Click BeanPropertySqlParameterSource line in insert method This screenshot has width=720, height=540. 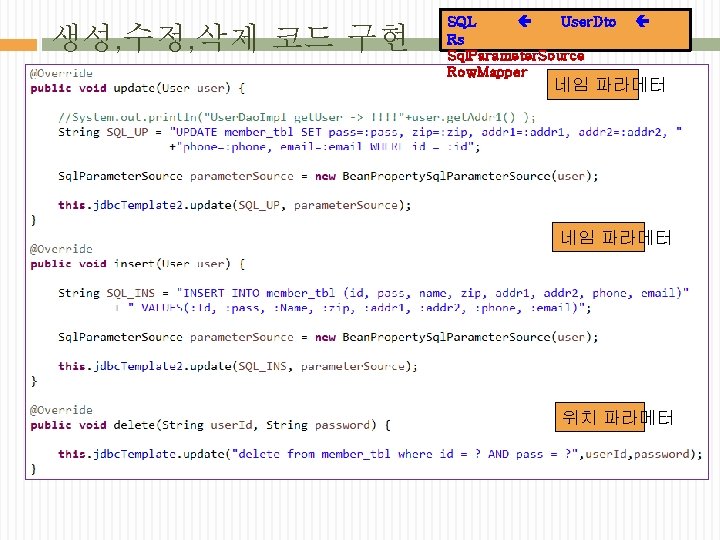[328, 338]
